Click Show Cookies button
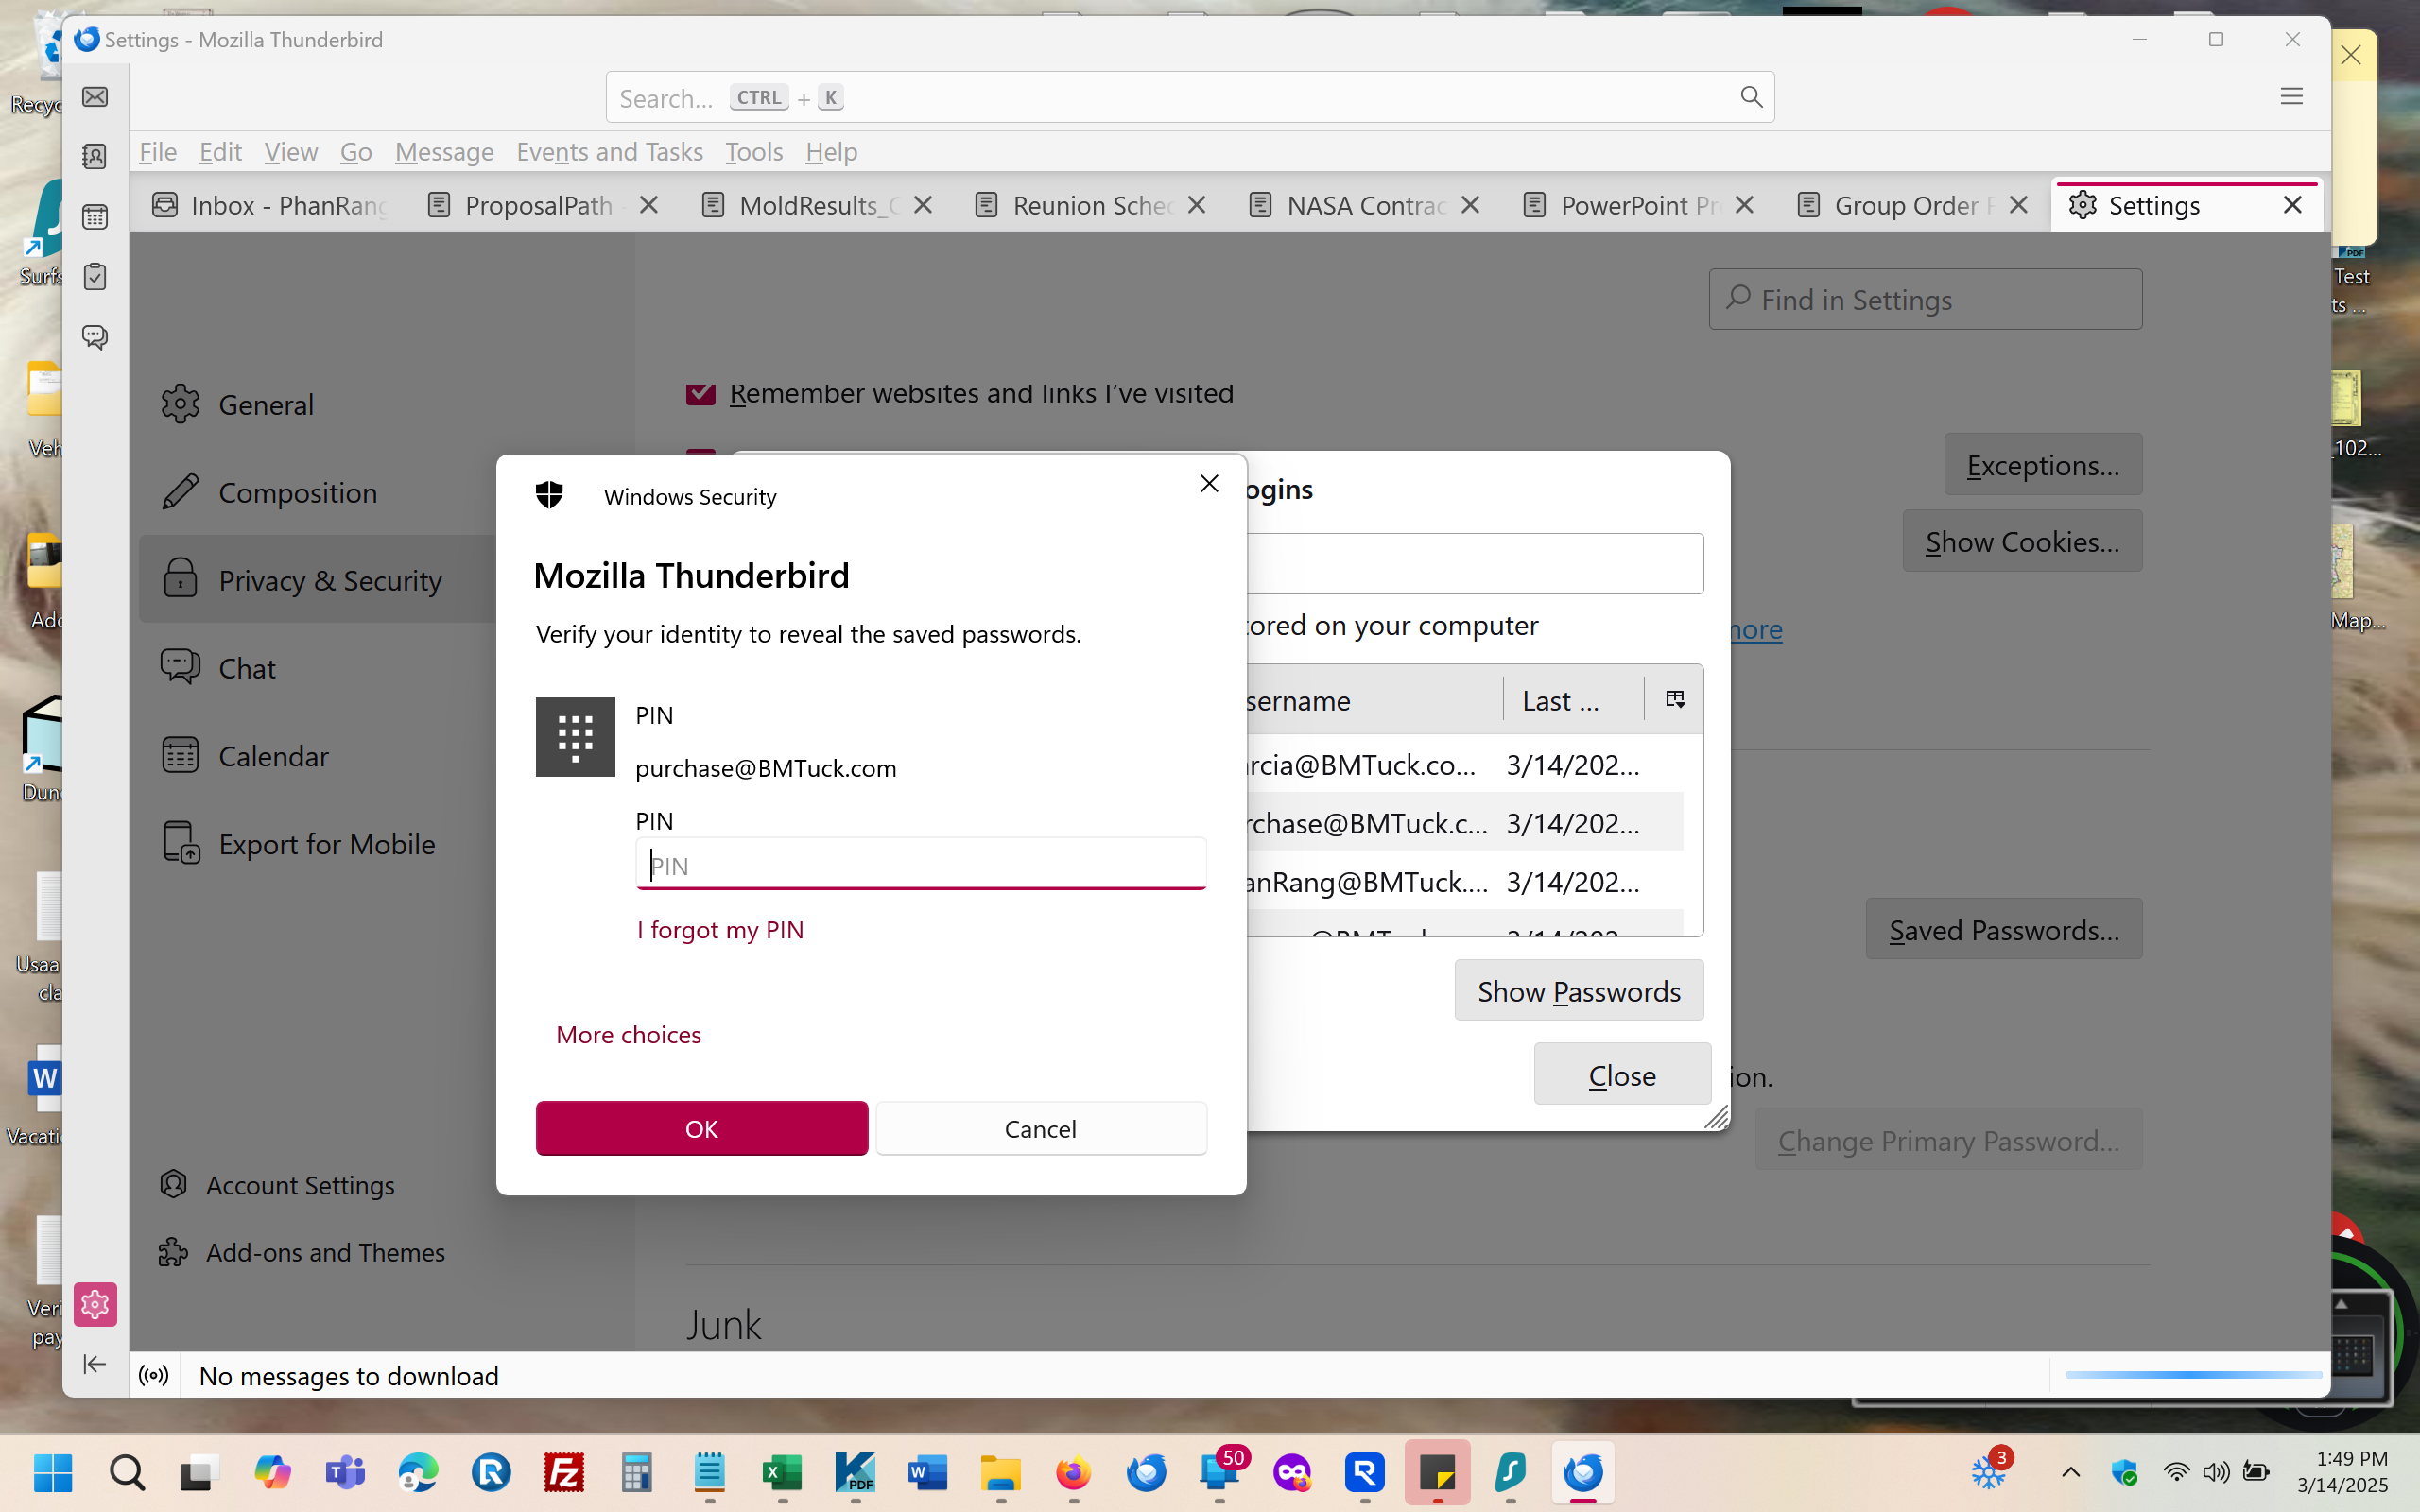 tap(2022, 541)
